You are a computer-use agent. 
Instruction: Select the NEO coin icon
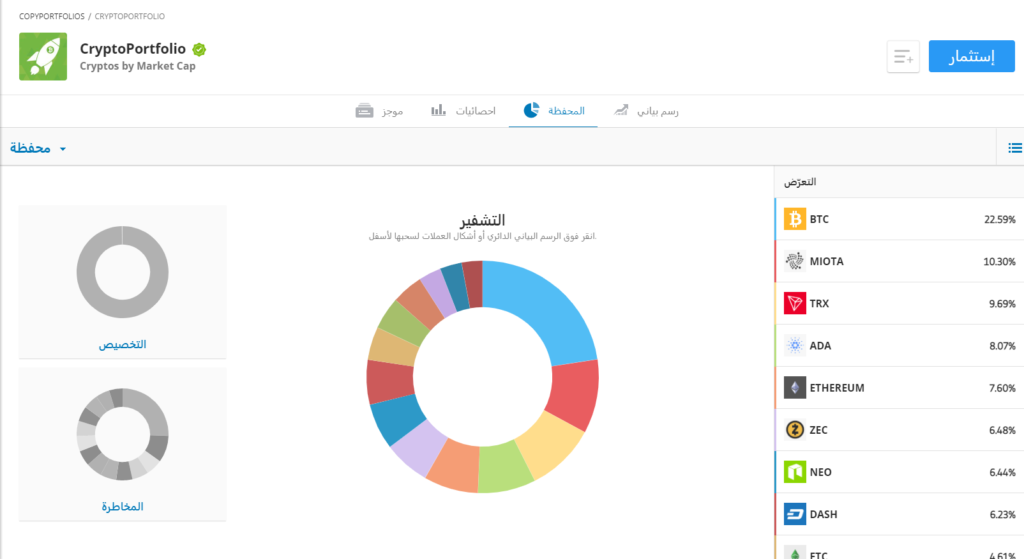pos(795,471)
